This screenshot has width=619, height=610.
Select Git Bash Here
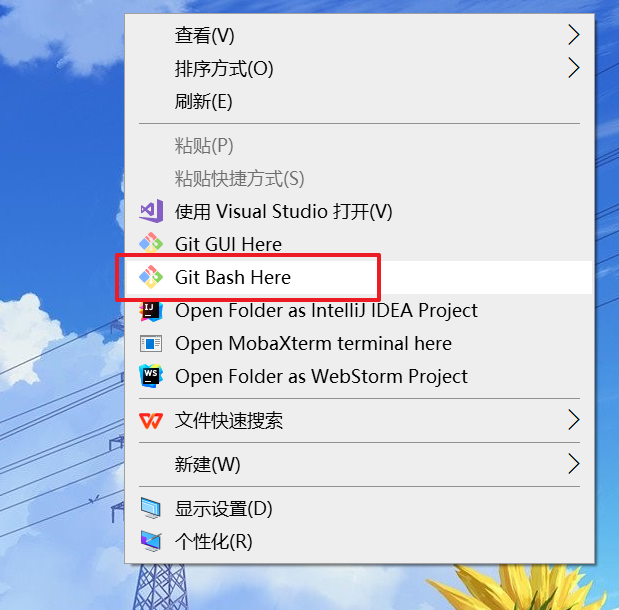(x=359, y=277)
